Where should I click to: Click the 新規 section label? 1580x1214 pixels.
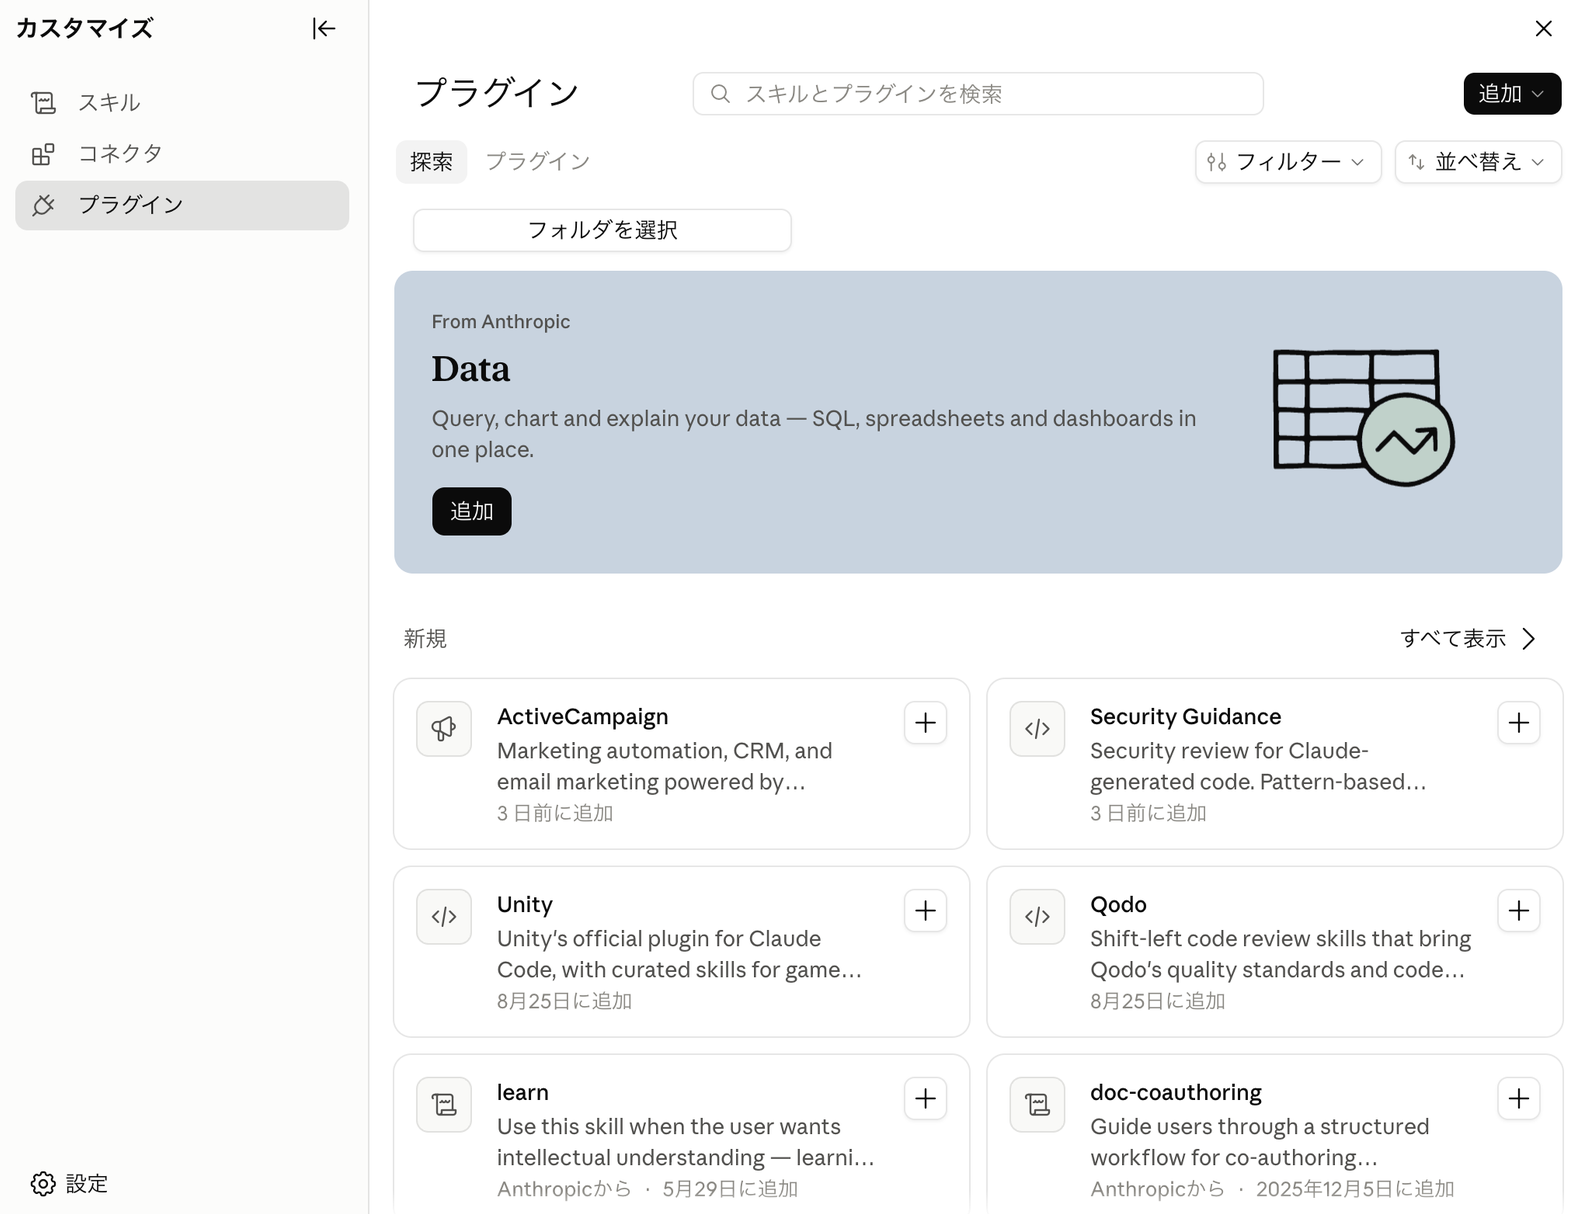pyautogui.click(x=425, y=639)
